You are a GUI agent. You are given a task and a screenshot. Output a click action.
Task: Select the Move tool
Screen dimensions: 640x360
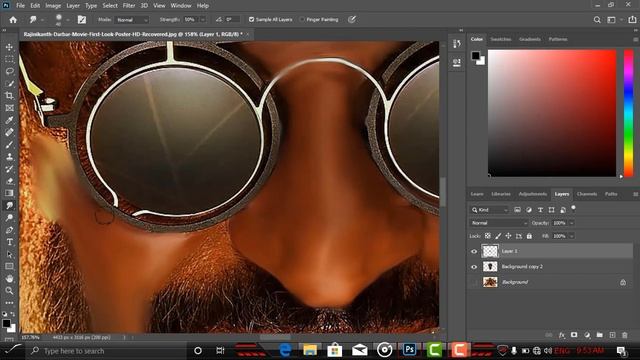click(x=9, y=47)
